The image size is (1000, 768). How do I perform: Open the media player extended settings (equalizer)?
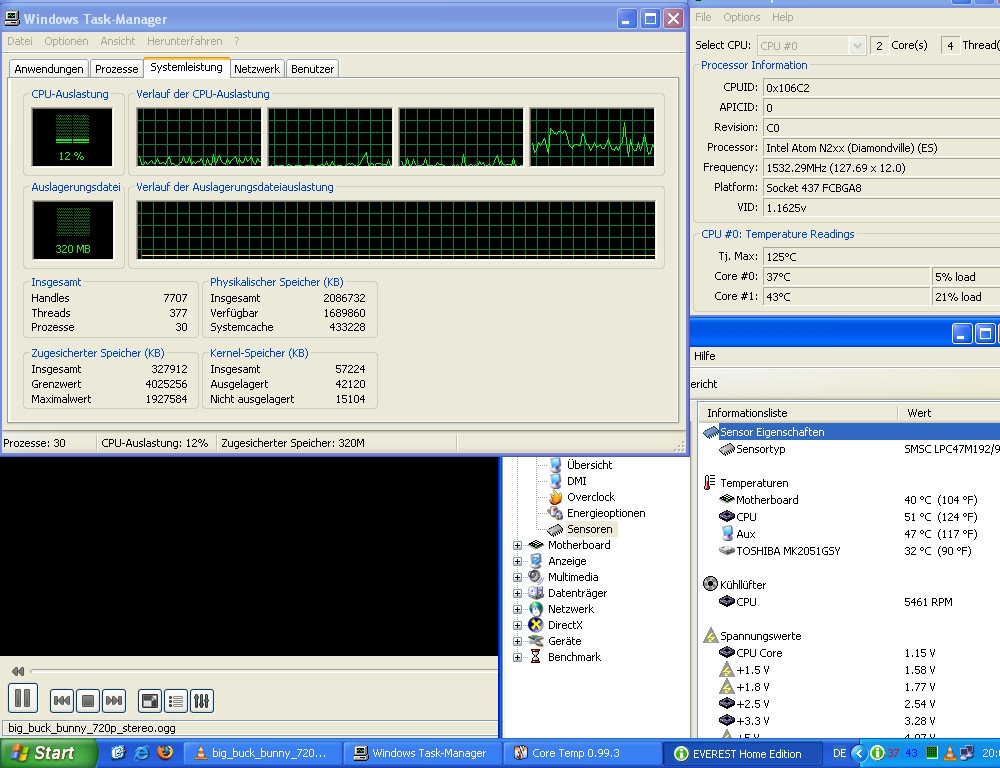[202, 701]
